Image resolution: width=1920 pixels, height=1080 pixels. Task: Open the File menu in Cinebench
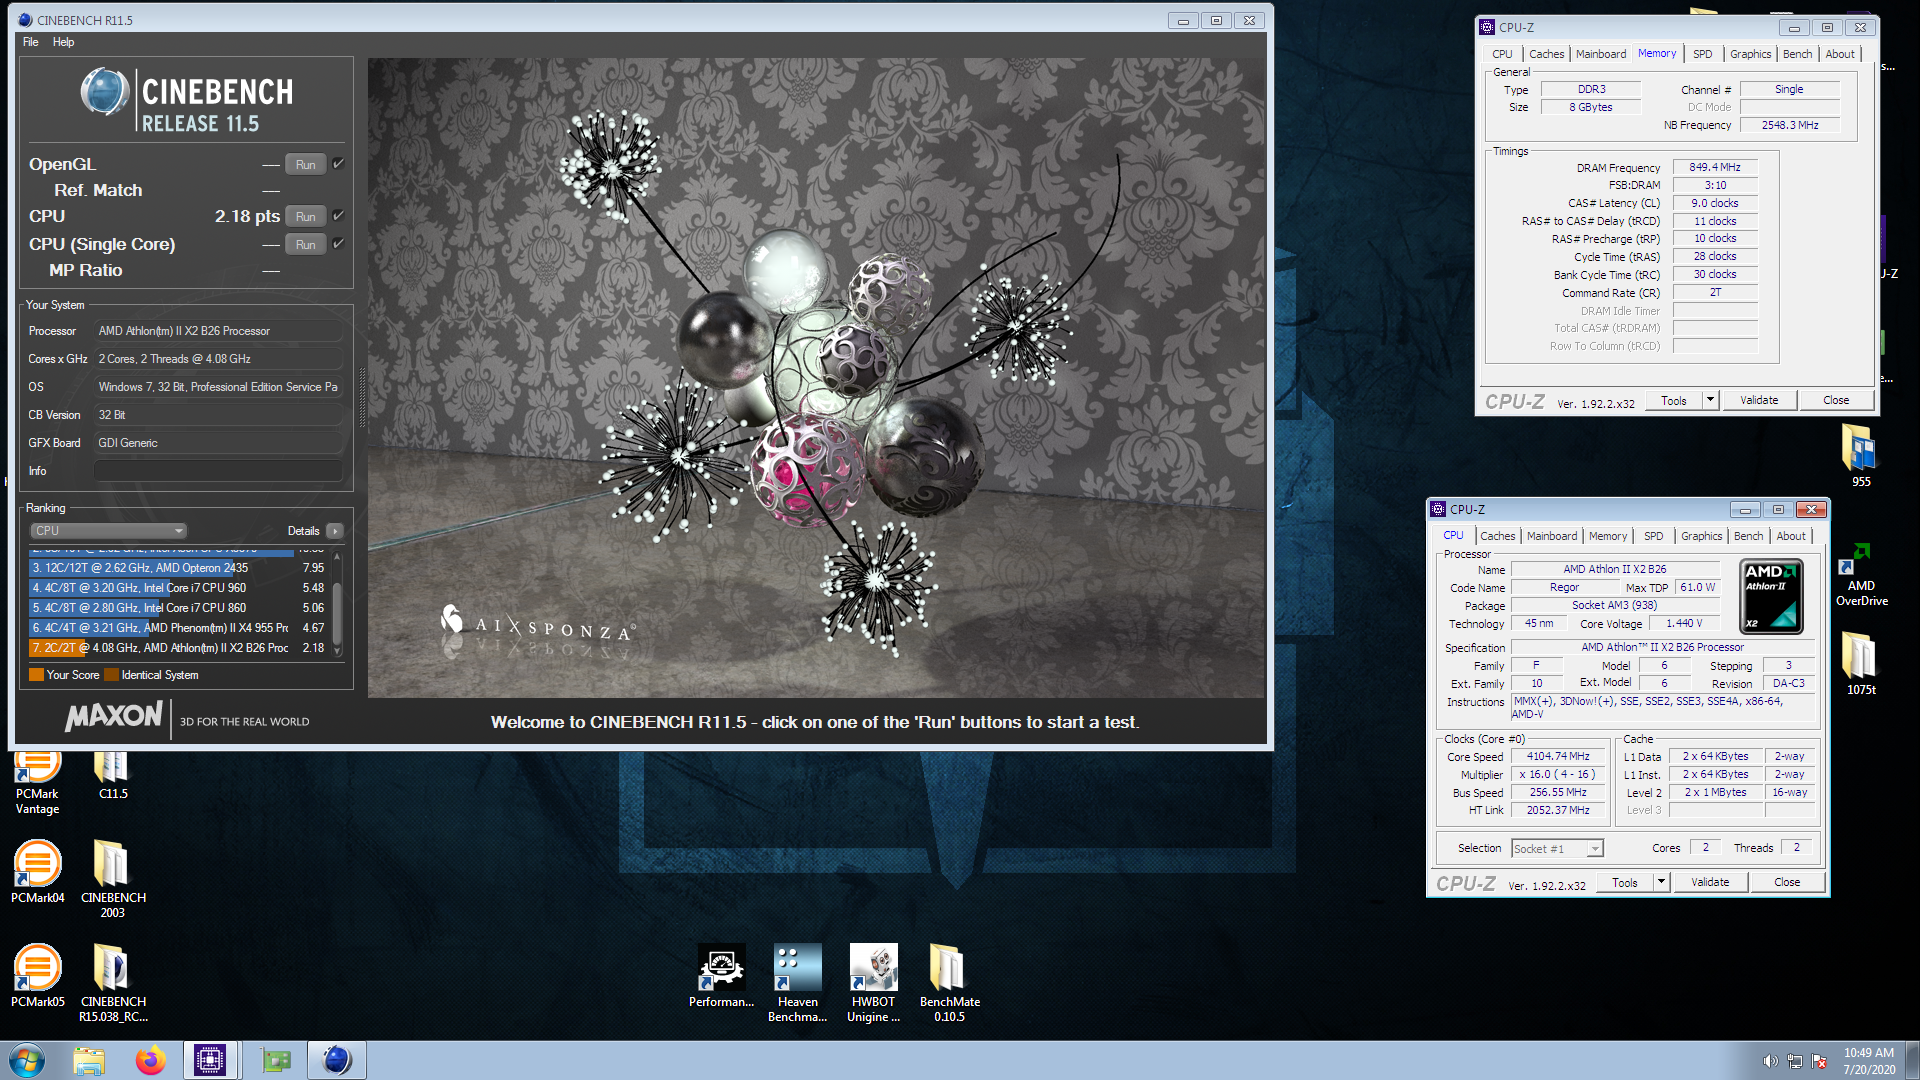(31, 42)
